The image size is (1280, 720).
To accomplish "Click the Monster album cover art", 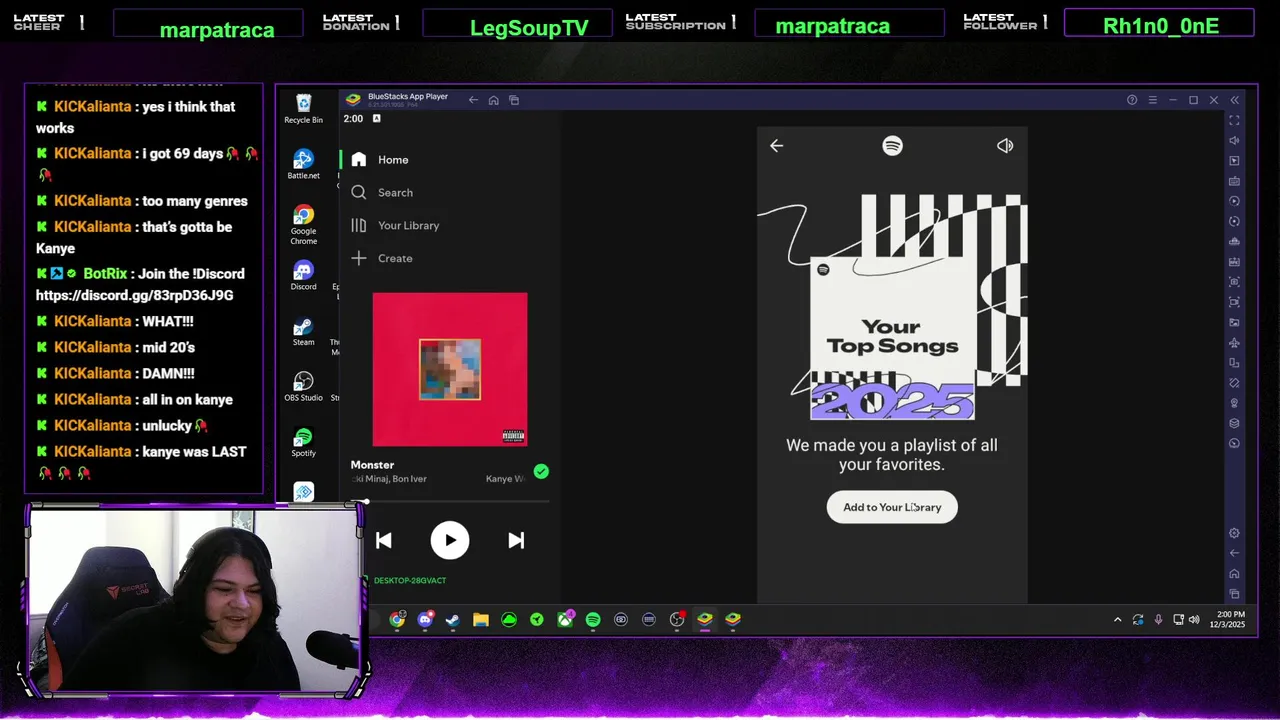I will tap(450, 369).
